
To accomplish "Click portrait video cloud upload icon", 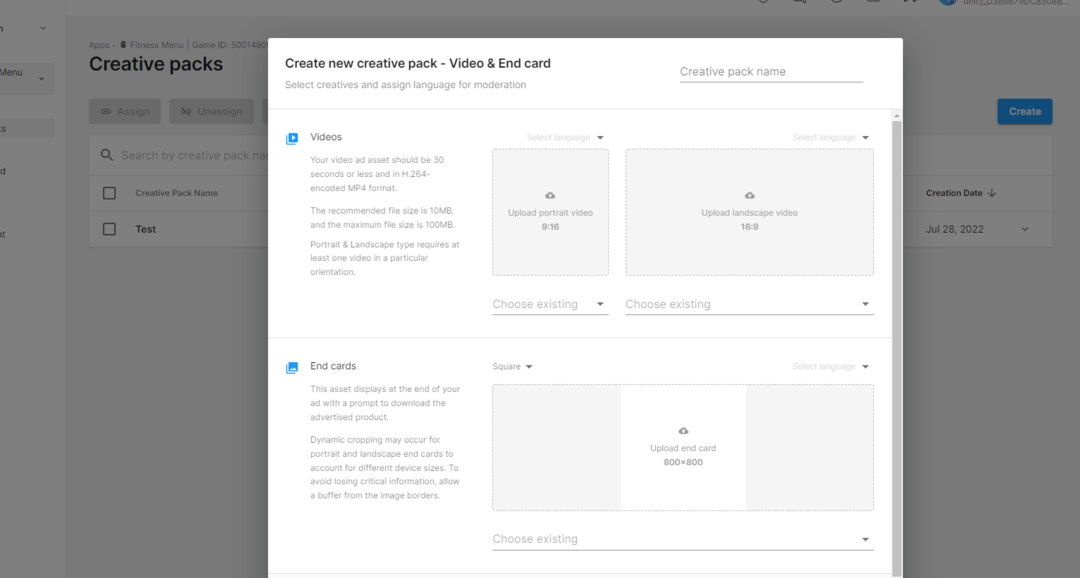I will pos(550,196).
